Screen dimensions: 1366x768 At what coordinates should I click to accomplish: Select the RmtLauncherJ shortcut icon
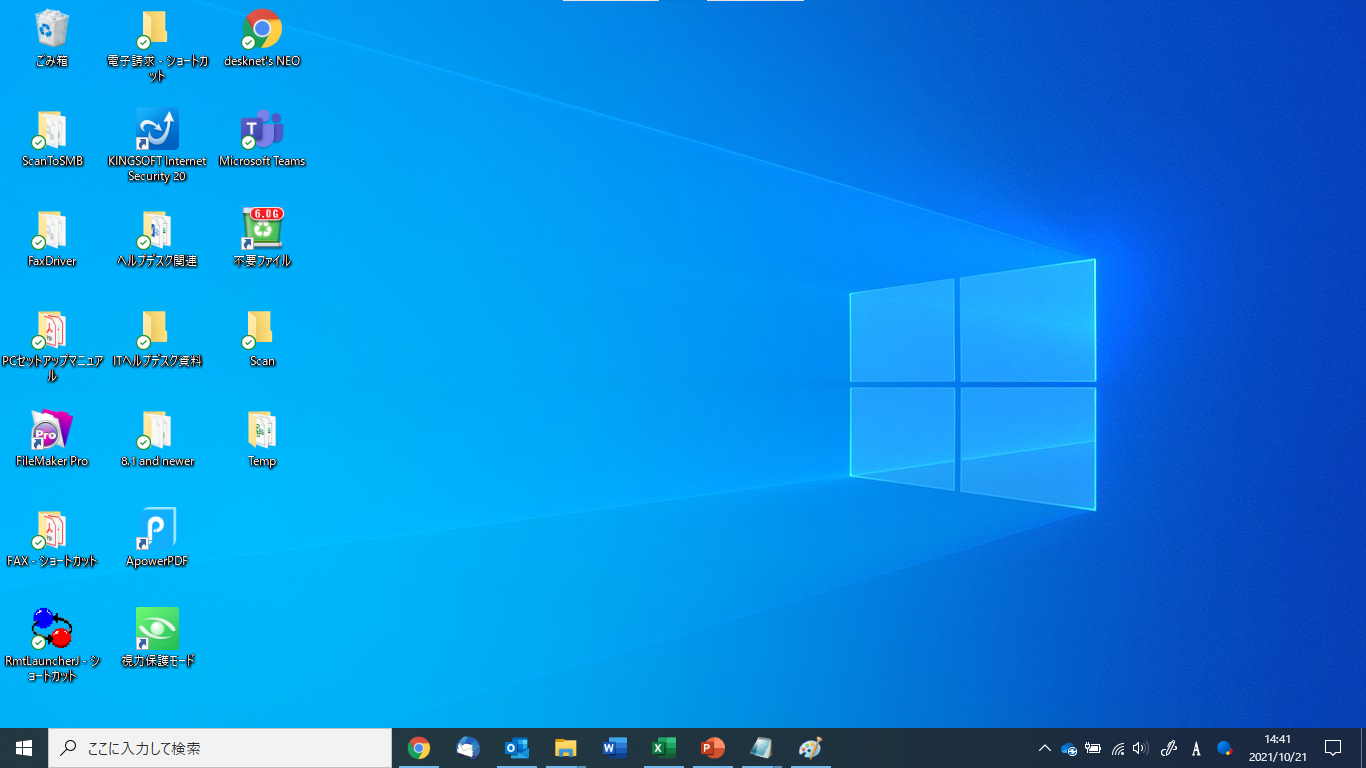tap(52, 630)
